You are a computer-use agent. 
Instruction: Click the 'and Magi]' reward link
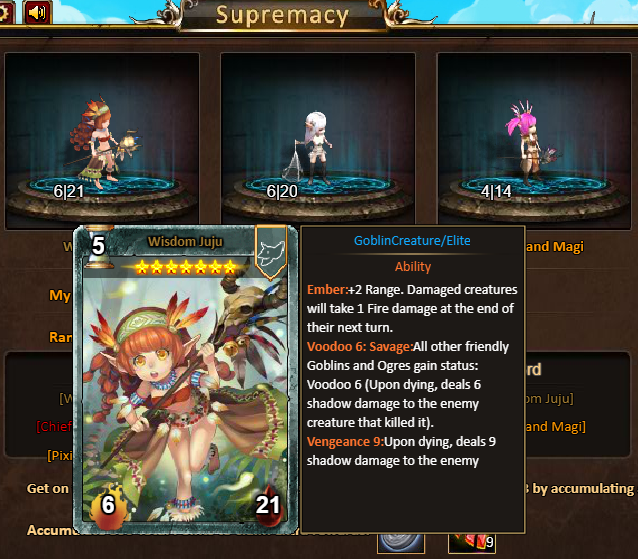coord(556,426)
